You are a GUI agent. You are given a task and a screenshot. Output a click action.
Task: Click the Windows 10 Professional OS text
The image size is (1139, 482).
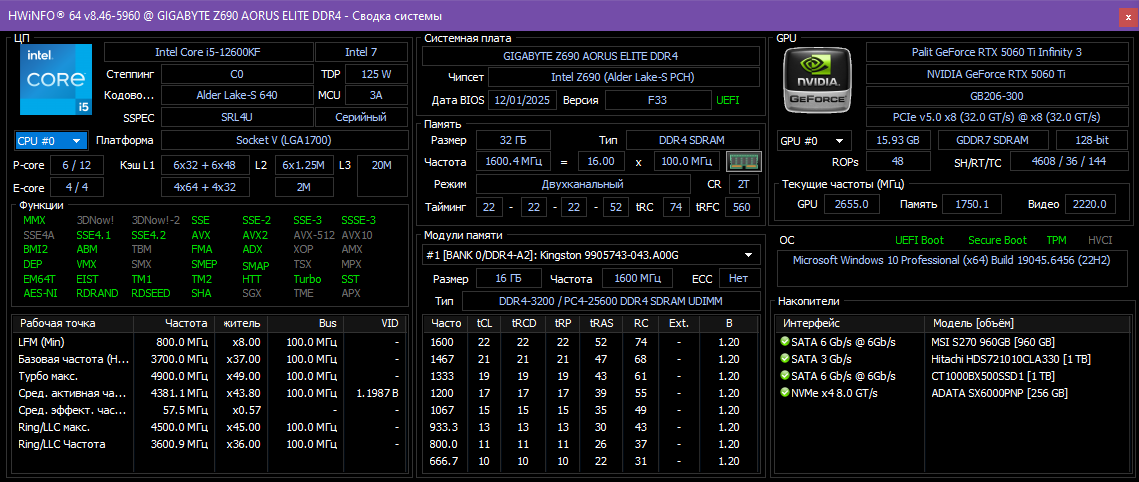[951, 259]
